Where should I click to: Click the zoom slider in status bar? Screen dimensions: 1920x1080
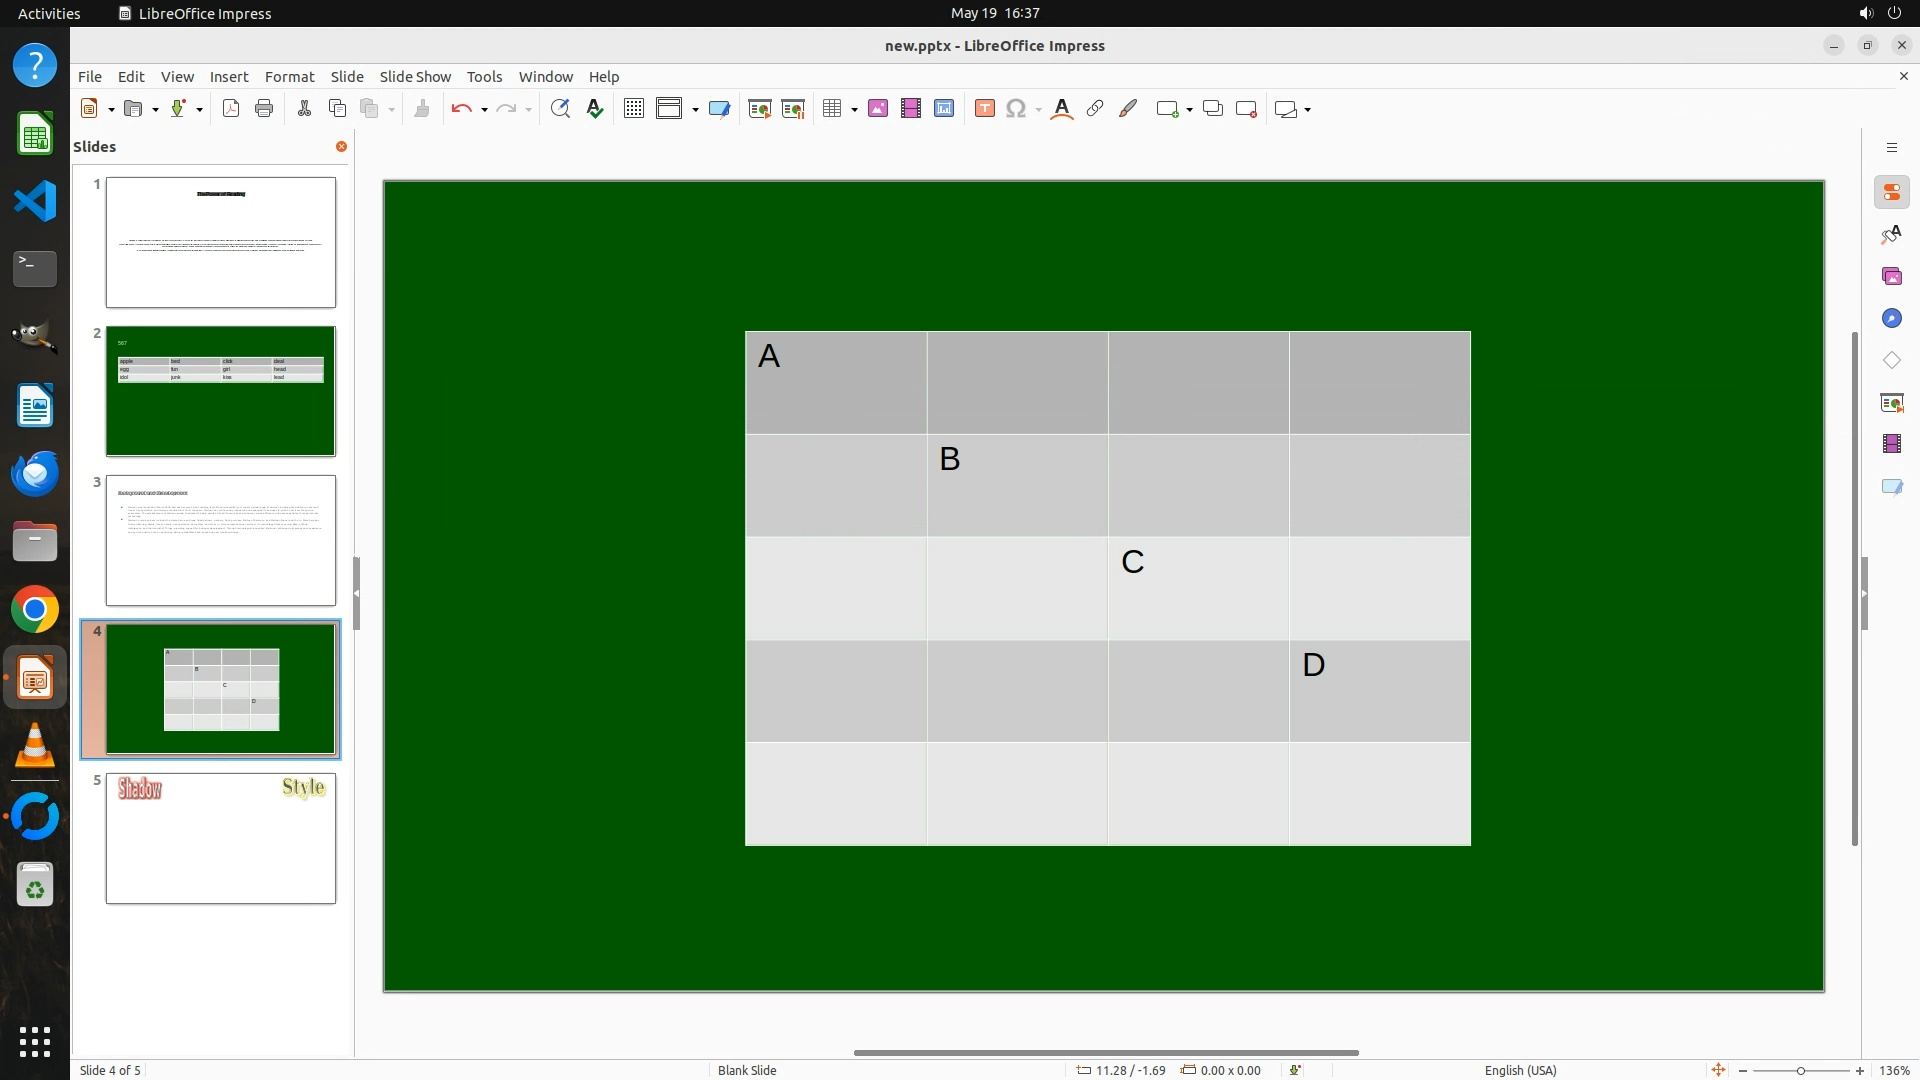coord(1800,1070)
